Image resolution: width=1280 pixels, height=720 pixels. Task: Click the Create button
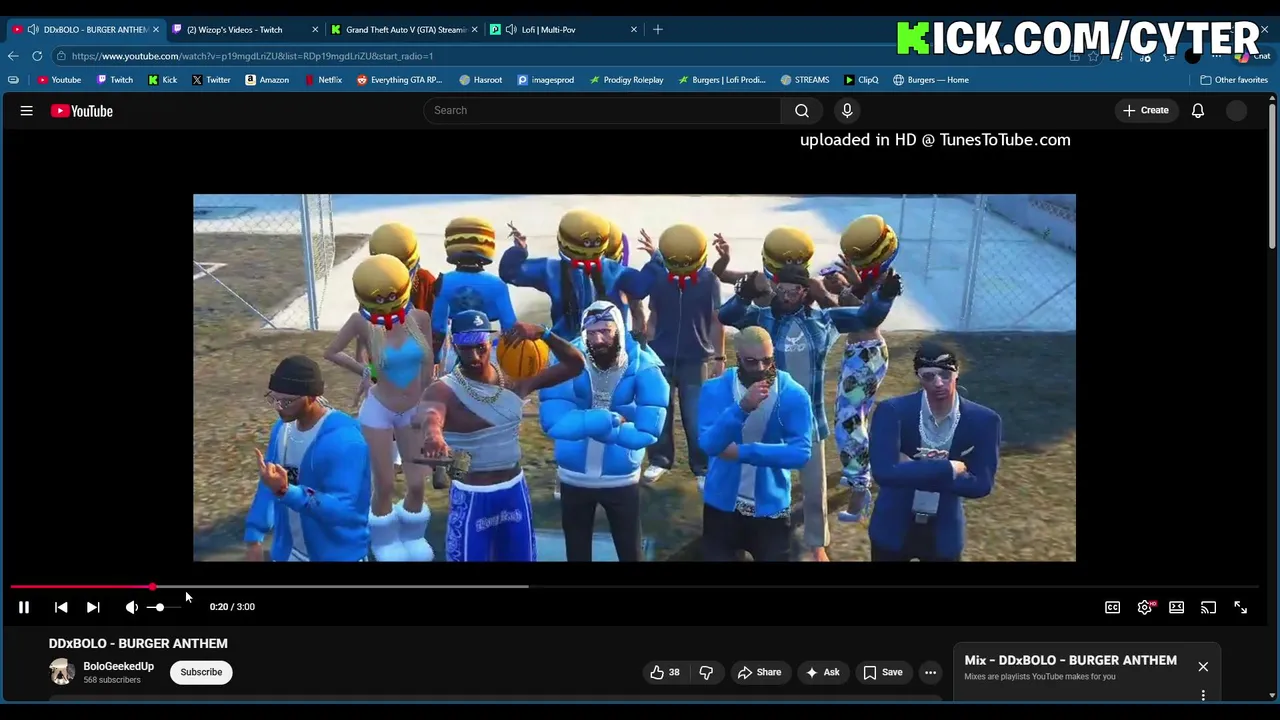[x=1146, y=110]
